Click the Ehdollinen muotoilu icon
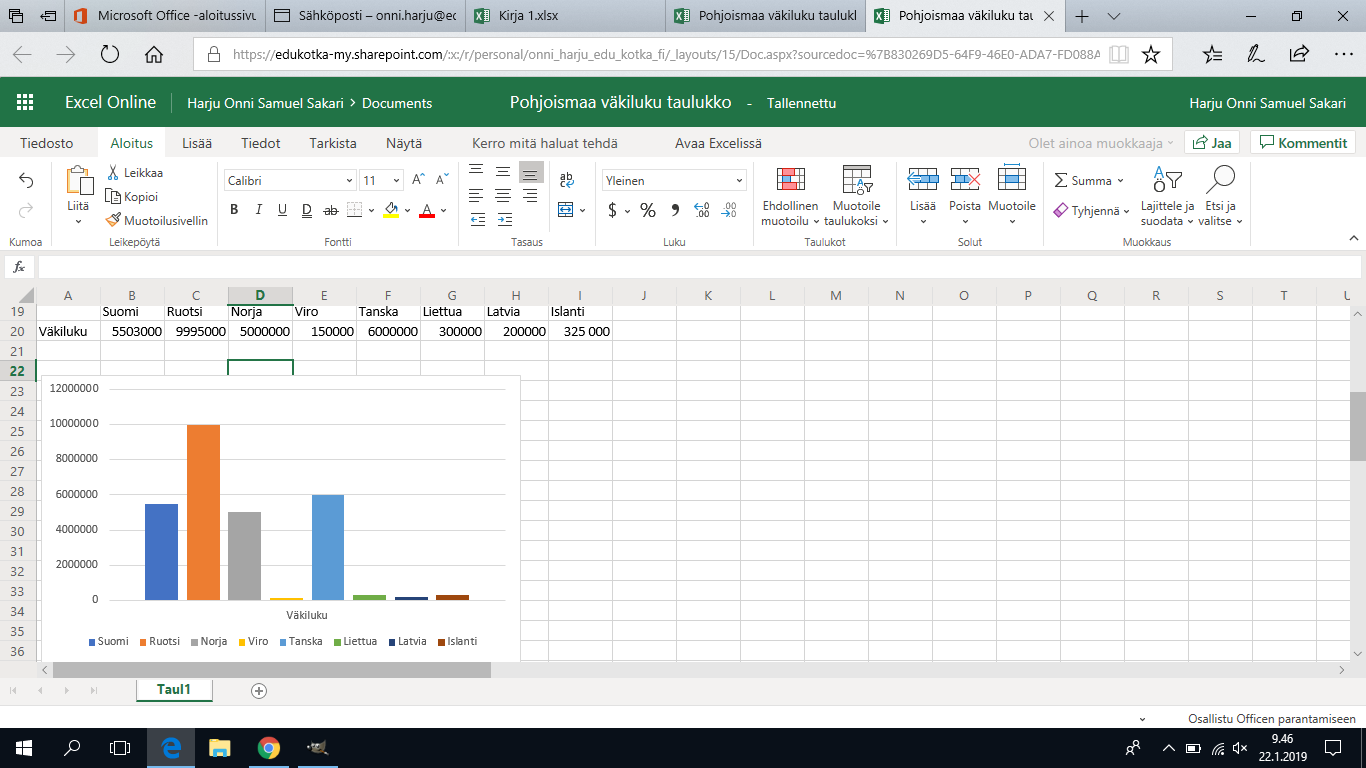The image size is (1366, 768). pyautogui.click(x=790, y=180)
